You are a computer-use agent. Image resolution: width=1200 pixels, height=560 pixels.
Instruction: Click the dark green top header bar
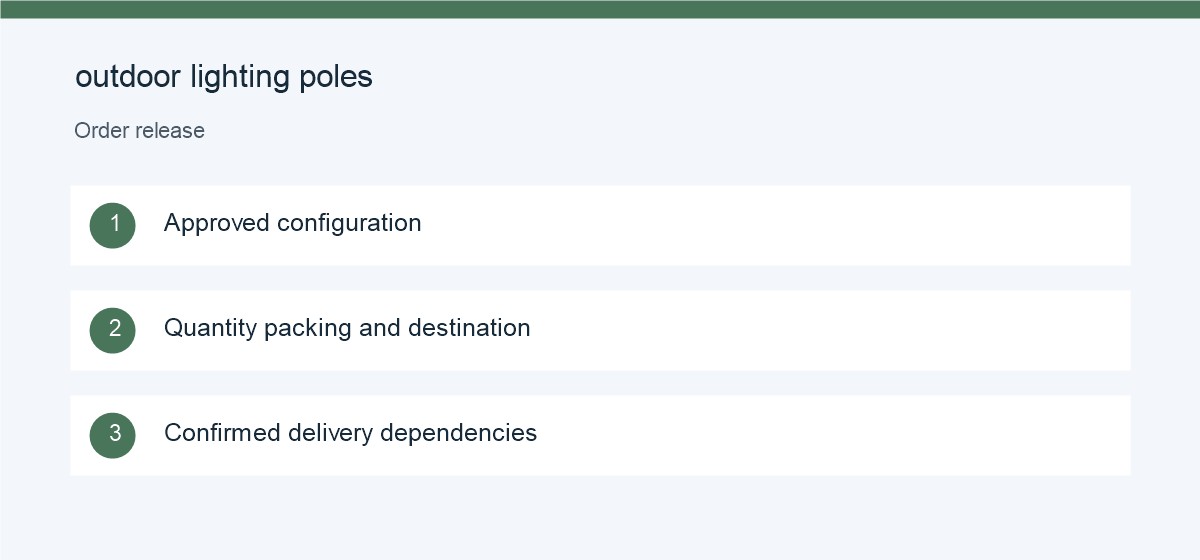[x=600, y=9]
